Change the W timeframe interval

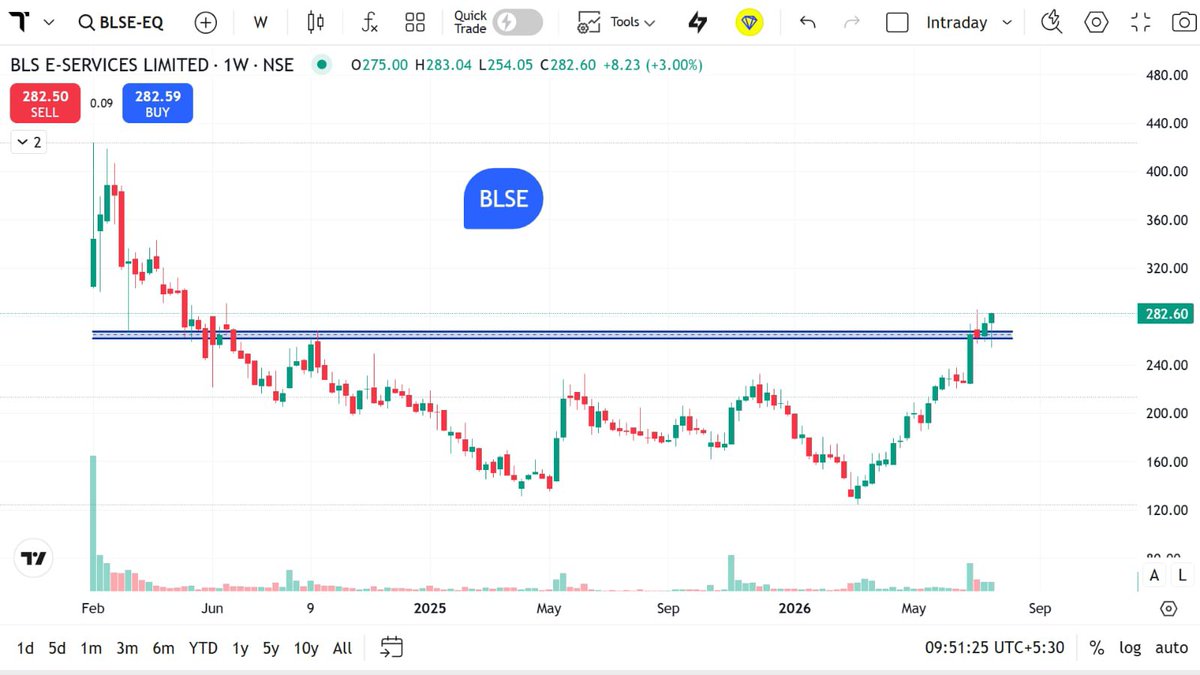tap(261, 22)
